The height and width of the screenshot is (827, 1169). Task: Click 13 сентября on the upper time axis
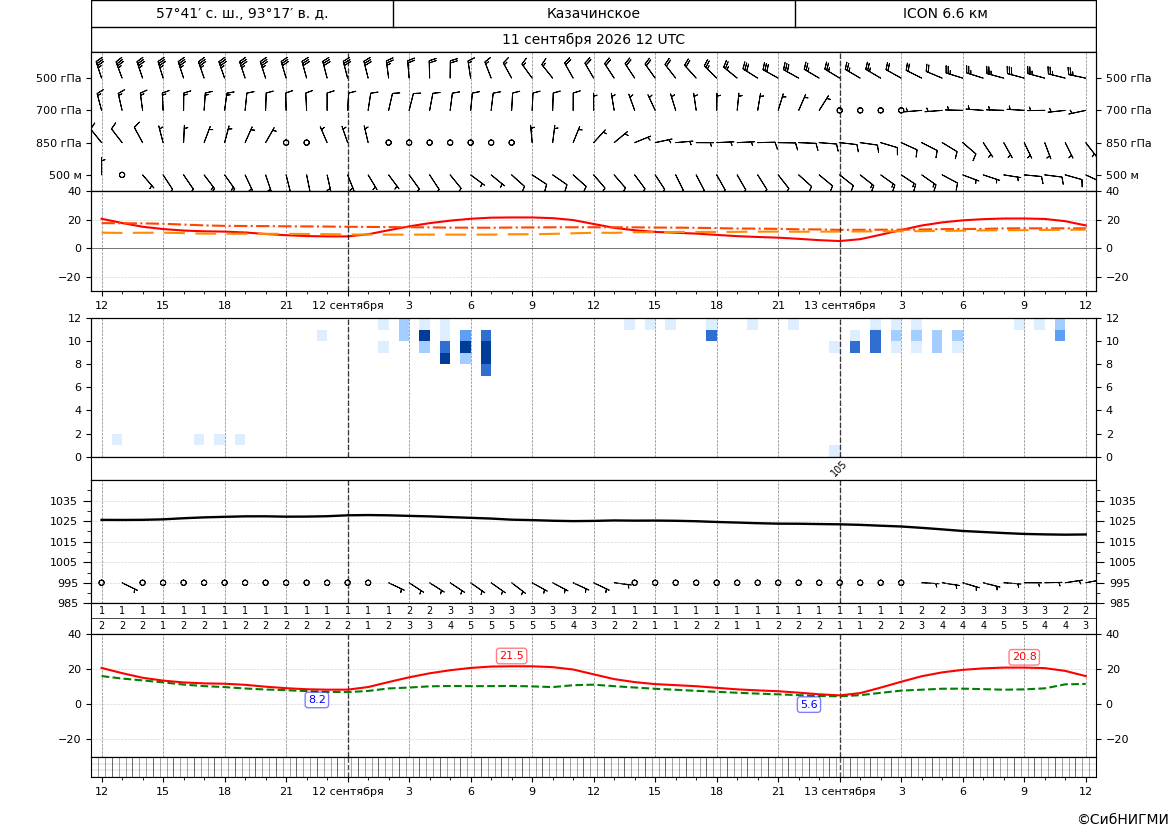pos(839,305)
